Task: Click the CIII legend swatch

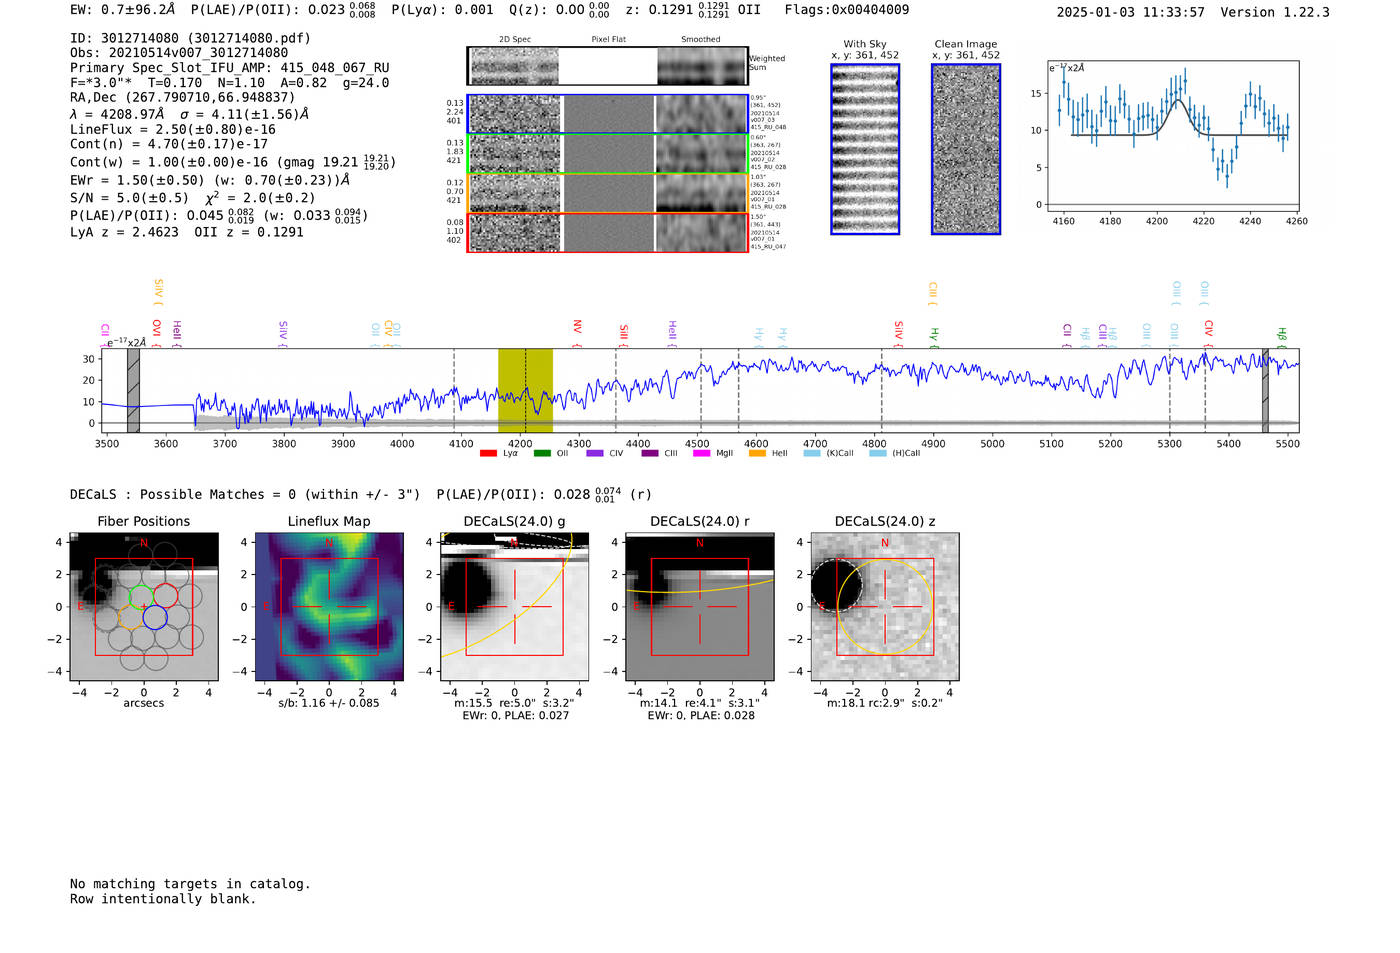Action: pyautogui.click(x=650, y=453)
